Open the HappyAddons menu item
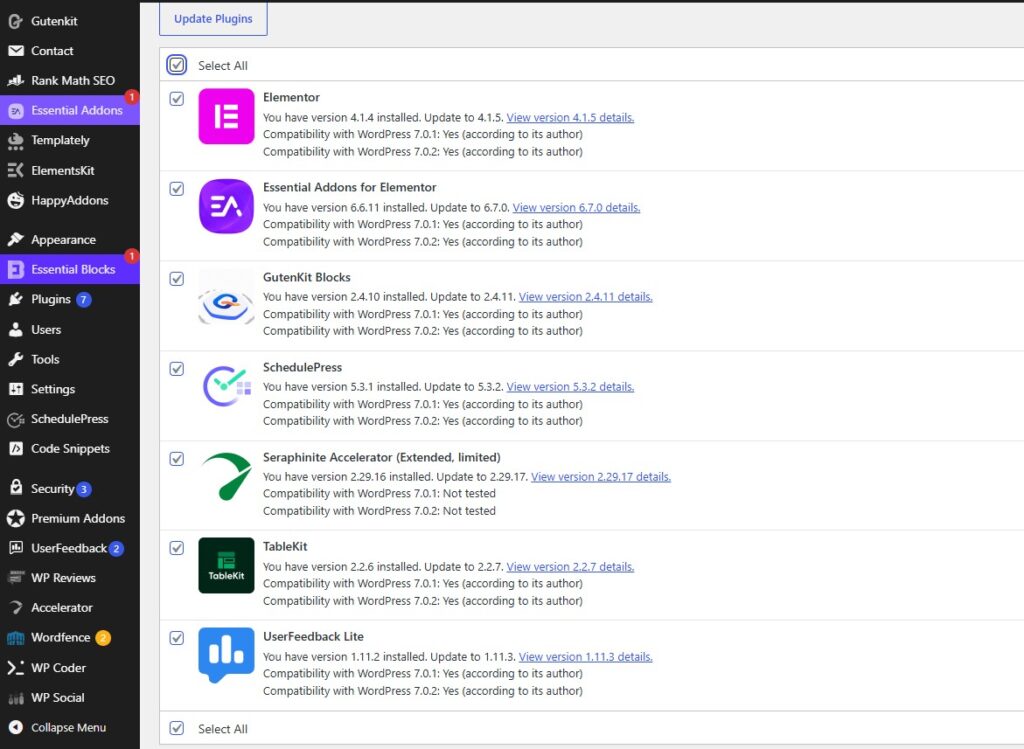The height and width of the screenshot is (749, 1024). pyautogui.click(x=70, y=200)
